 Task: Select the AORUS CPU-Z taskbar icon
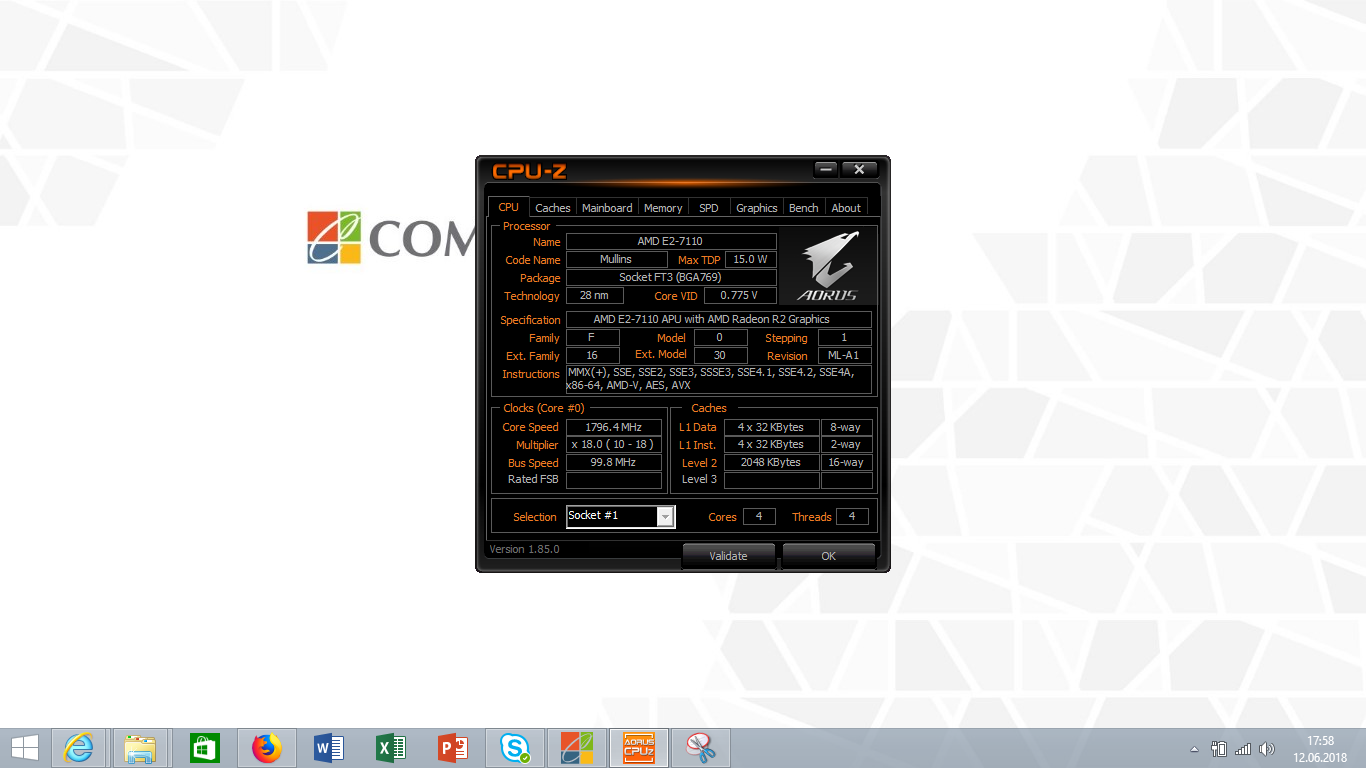click(x=639, y=748)
